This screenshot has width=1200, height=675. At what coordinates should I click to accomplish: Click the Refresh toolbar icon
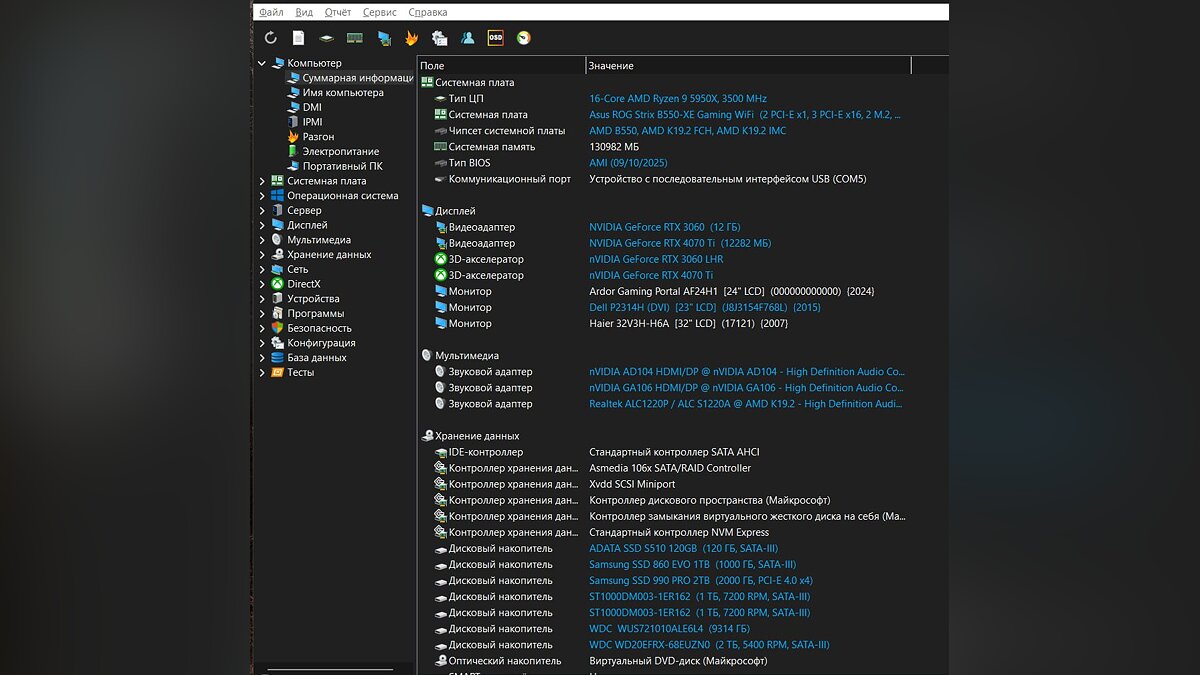pyautogui.click(x=270, y=38)
